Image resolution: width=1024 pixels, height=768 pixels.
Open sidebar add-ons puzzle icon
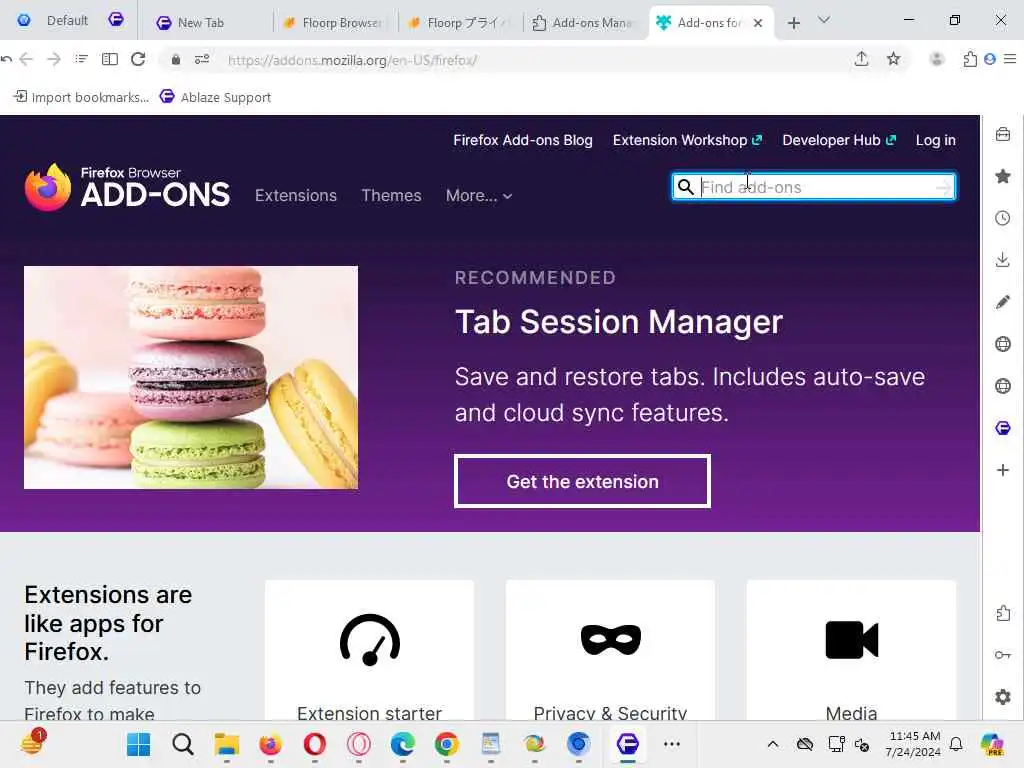click(x=1003, y=613)
